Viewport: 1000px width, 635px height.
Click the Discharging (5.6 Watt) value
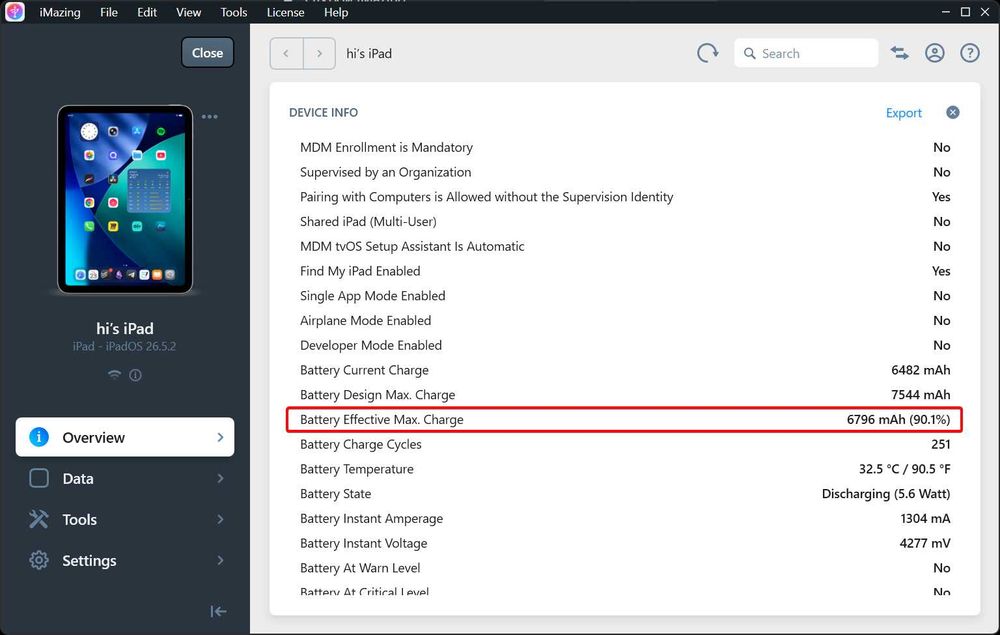pos(886,494)
